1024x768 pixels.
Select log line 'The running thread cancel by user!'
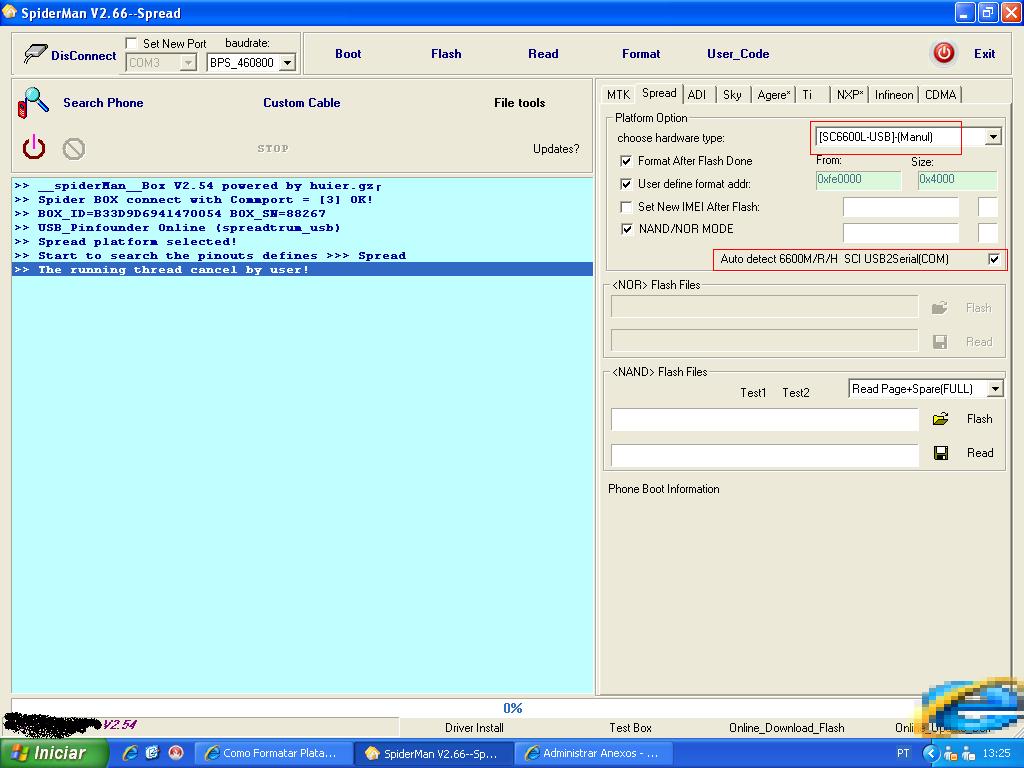[302, 269]
